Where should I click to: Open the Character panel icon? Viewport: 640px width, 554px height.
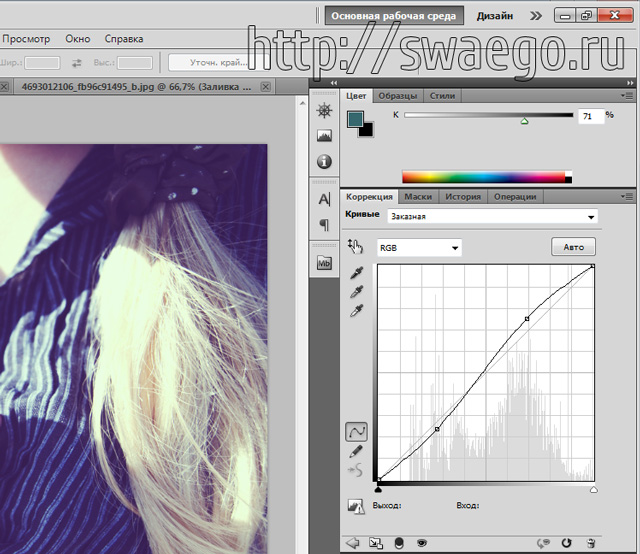click(324, 199)
